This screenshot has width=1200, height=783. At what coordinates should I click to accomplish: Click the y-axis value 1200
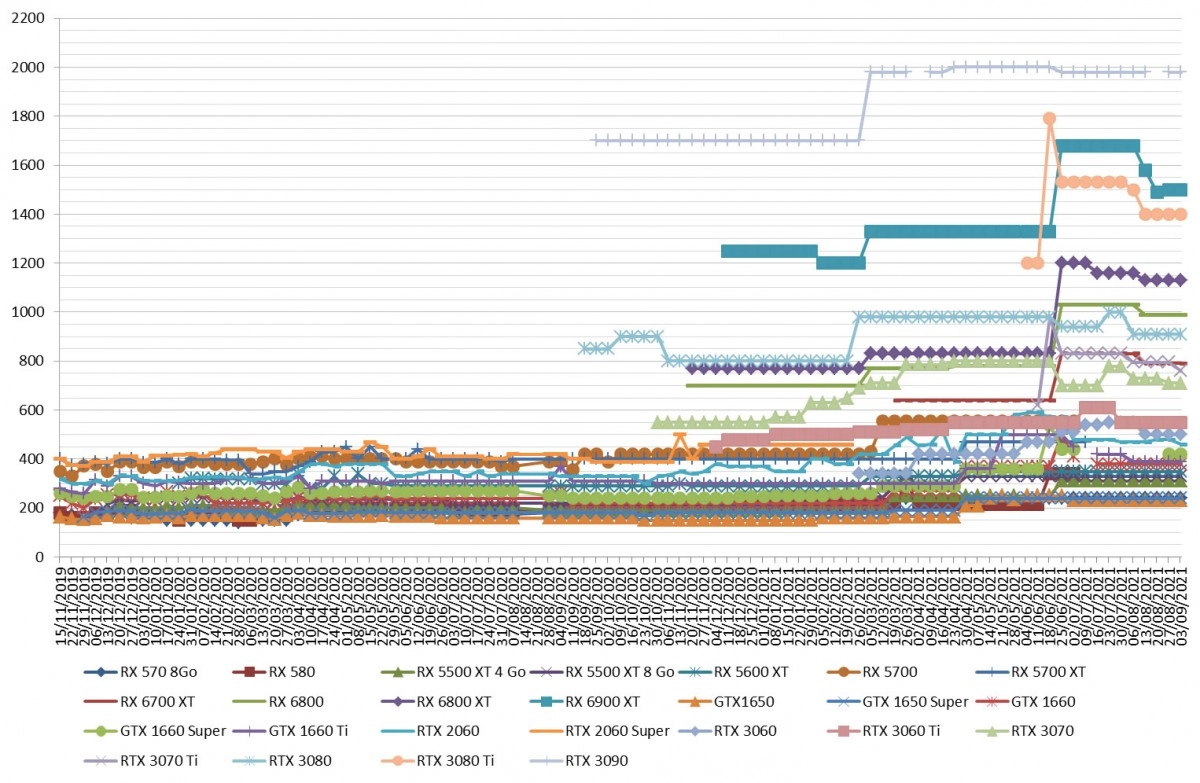click(x=29, y=264)
